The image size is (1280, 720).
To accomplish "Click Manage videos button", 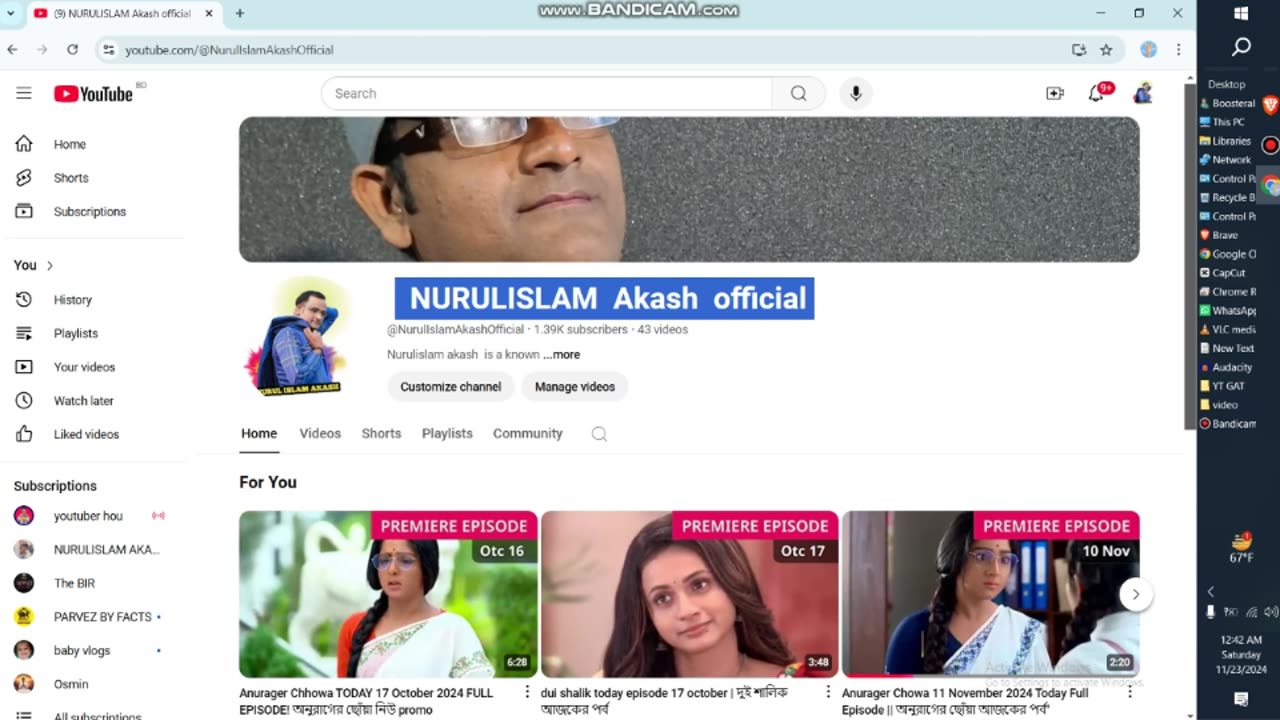I will 575,387.
